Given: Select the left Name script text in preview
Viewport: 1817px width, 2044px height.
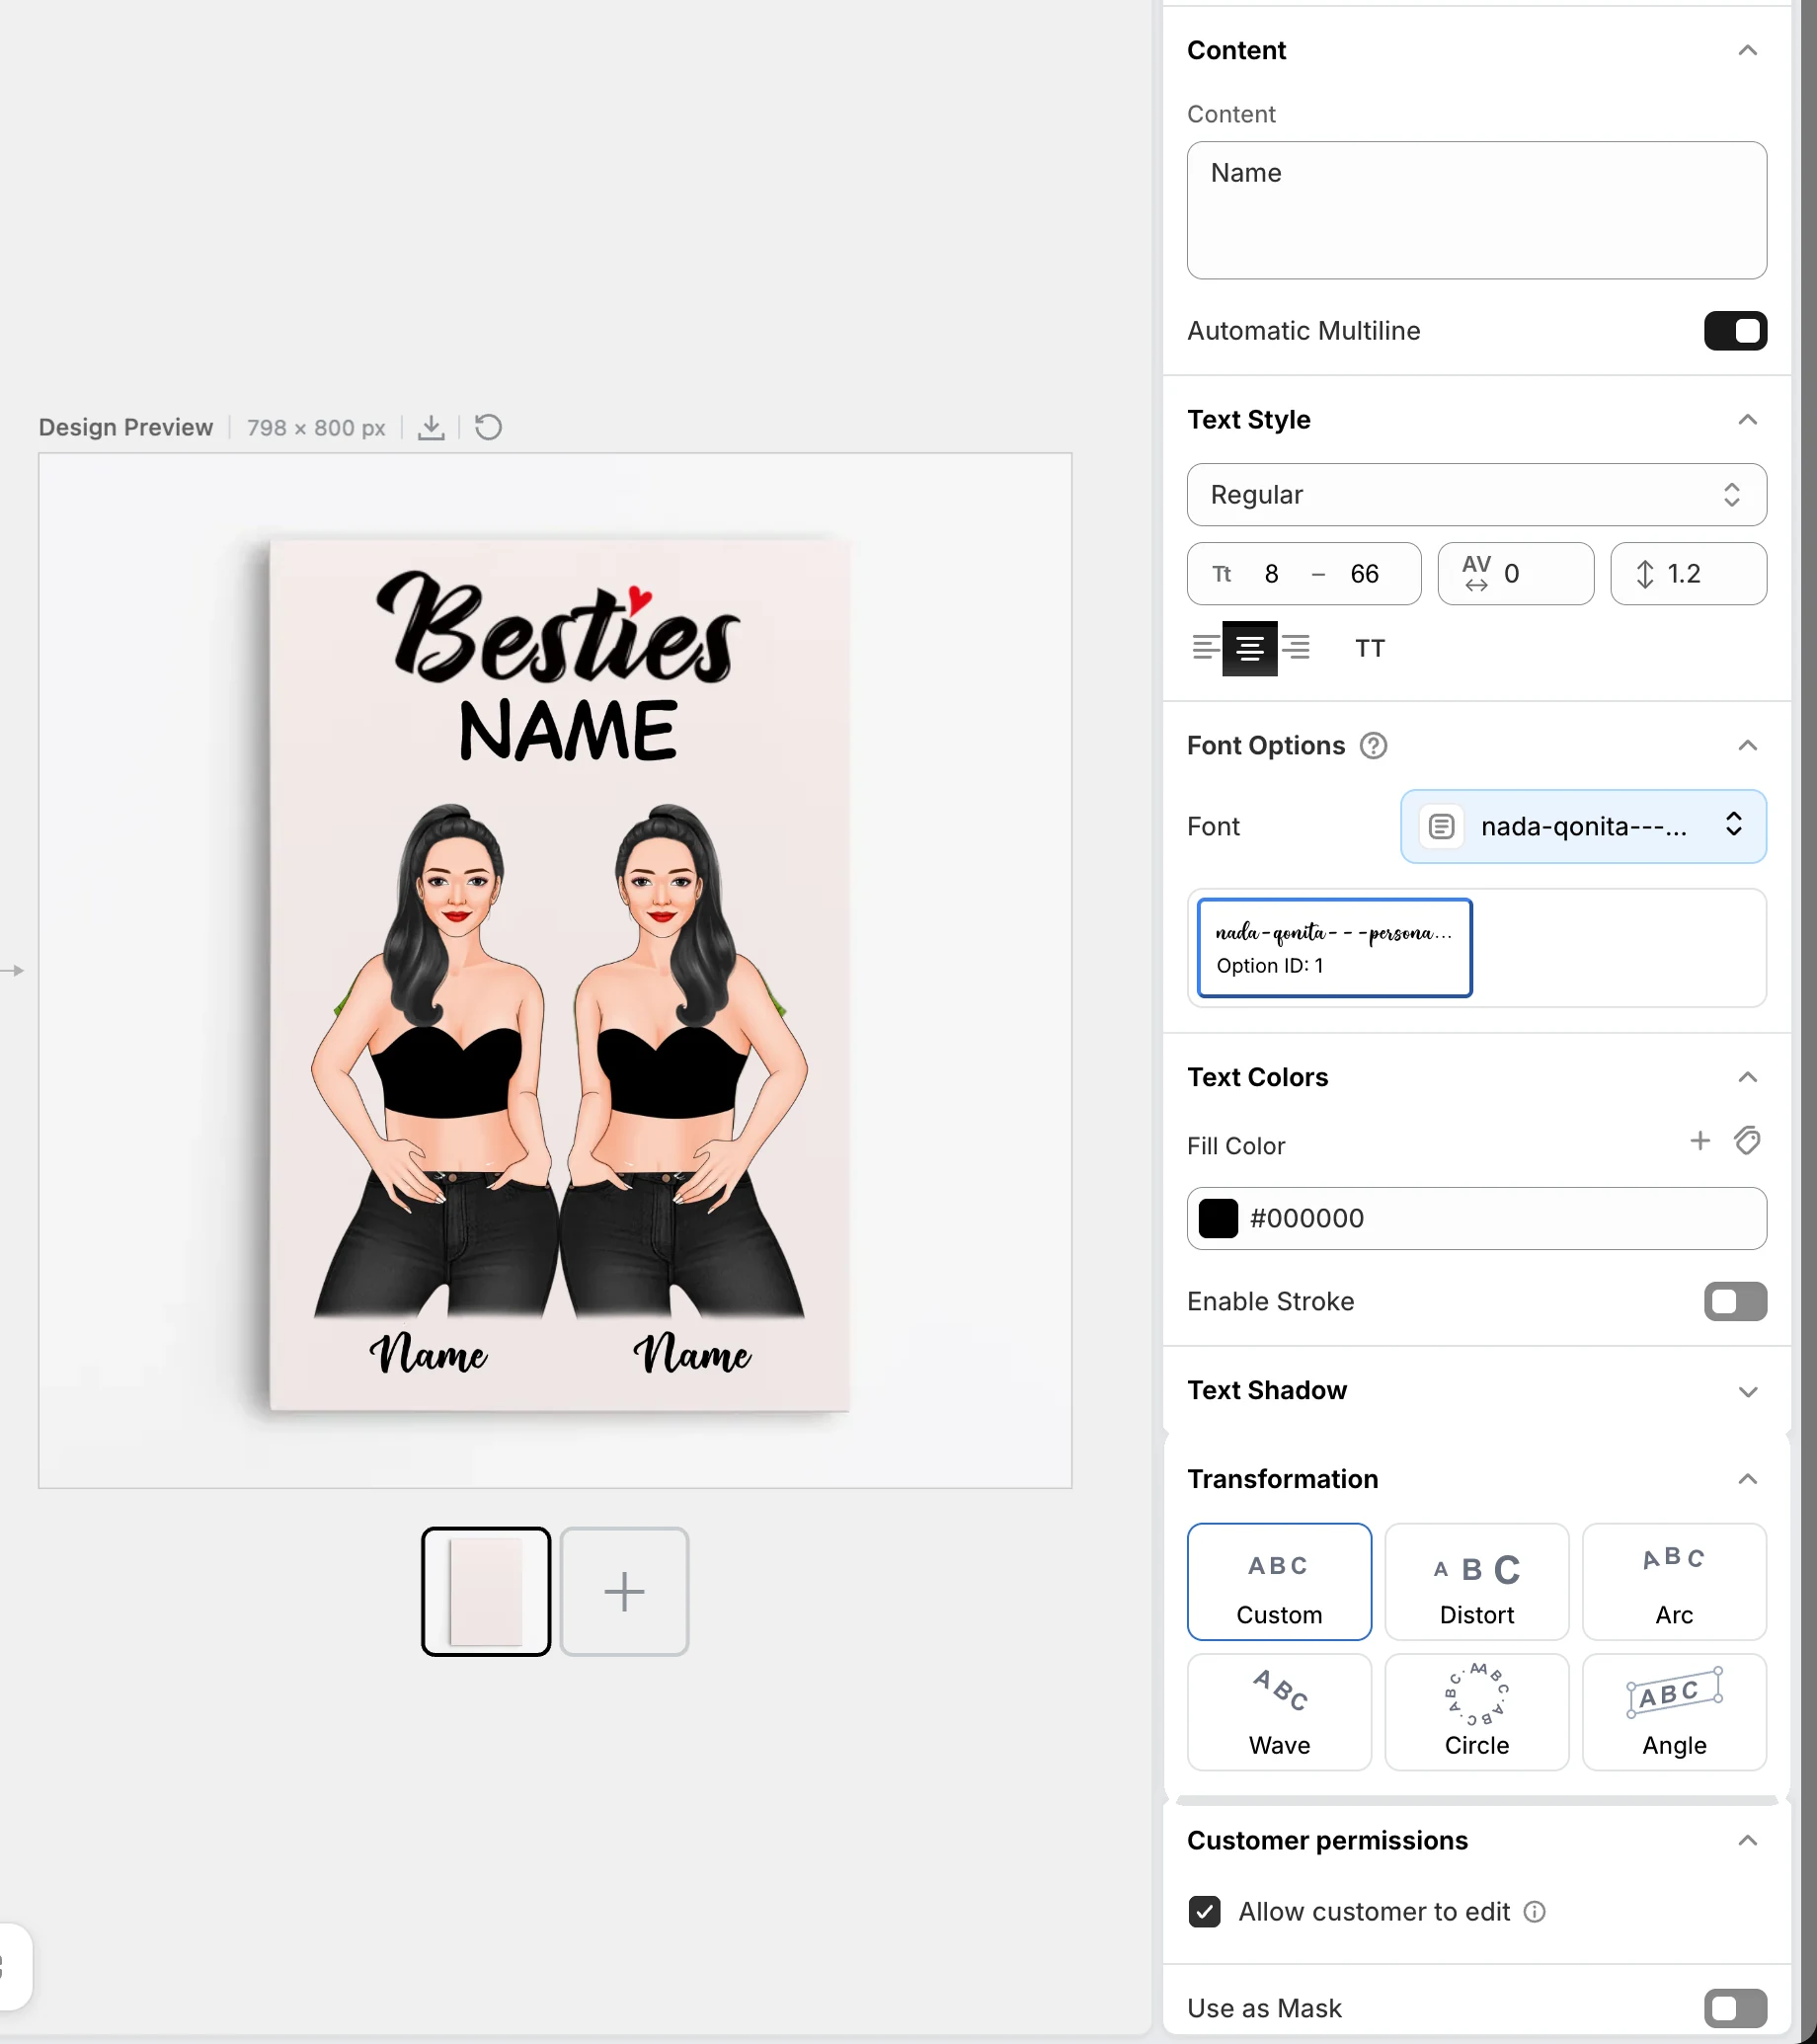Looking at the screenshot, I should point(428,1352).
